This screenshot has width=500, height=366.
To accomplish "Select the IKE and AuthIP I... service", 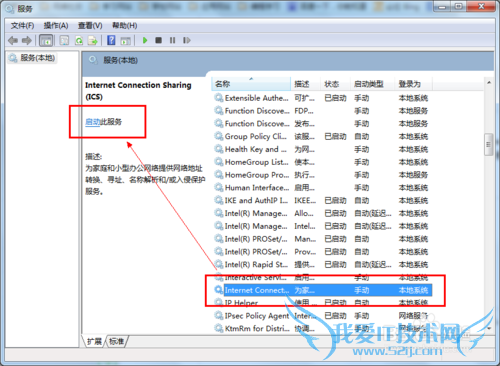I will click(322, 200).
